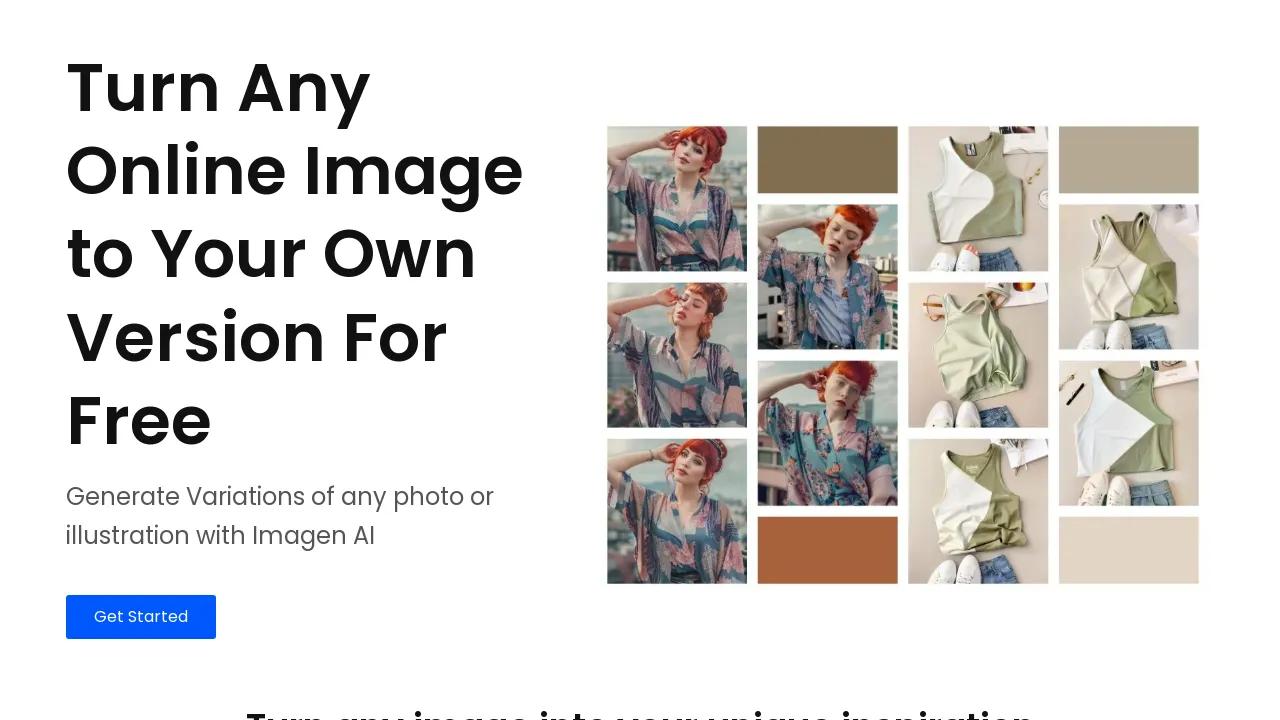Viewport: 1280px width, 720px height.
Task: Select the bottom-left red-haired woman photo
Action: (x=677, y=511)
